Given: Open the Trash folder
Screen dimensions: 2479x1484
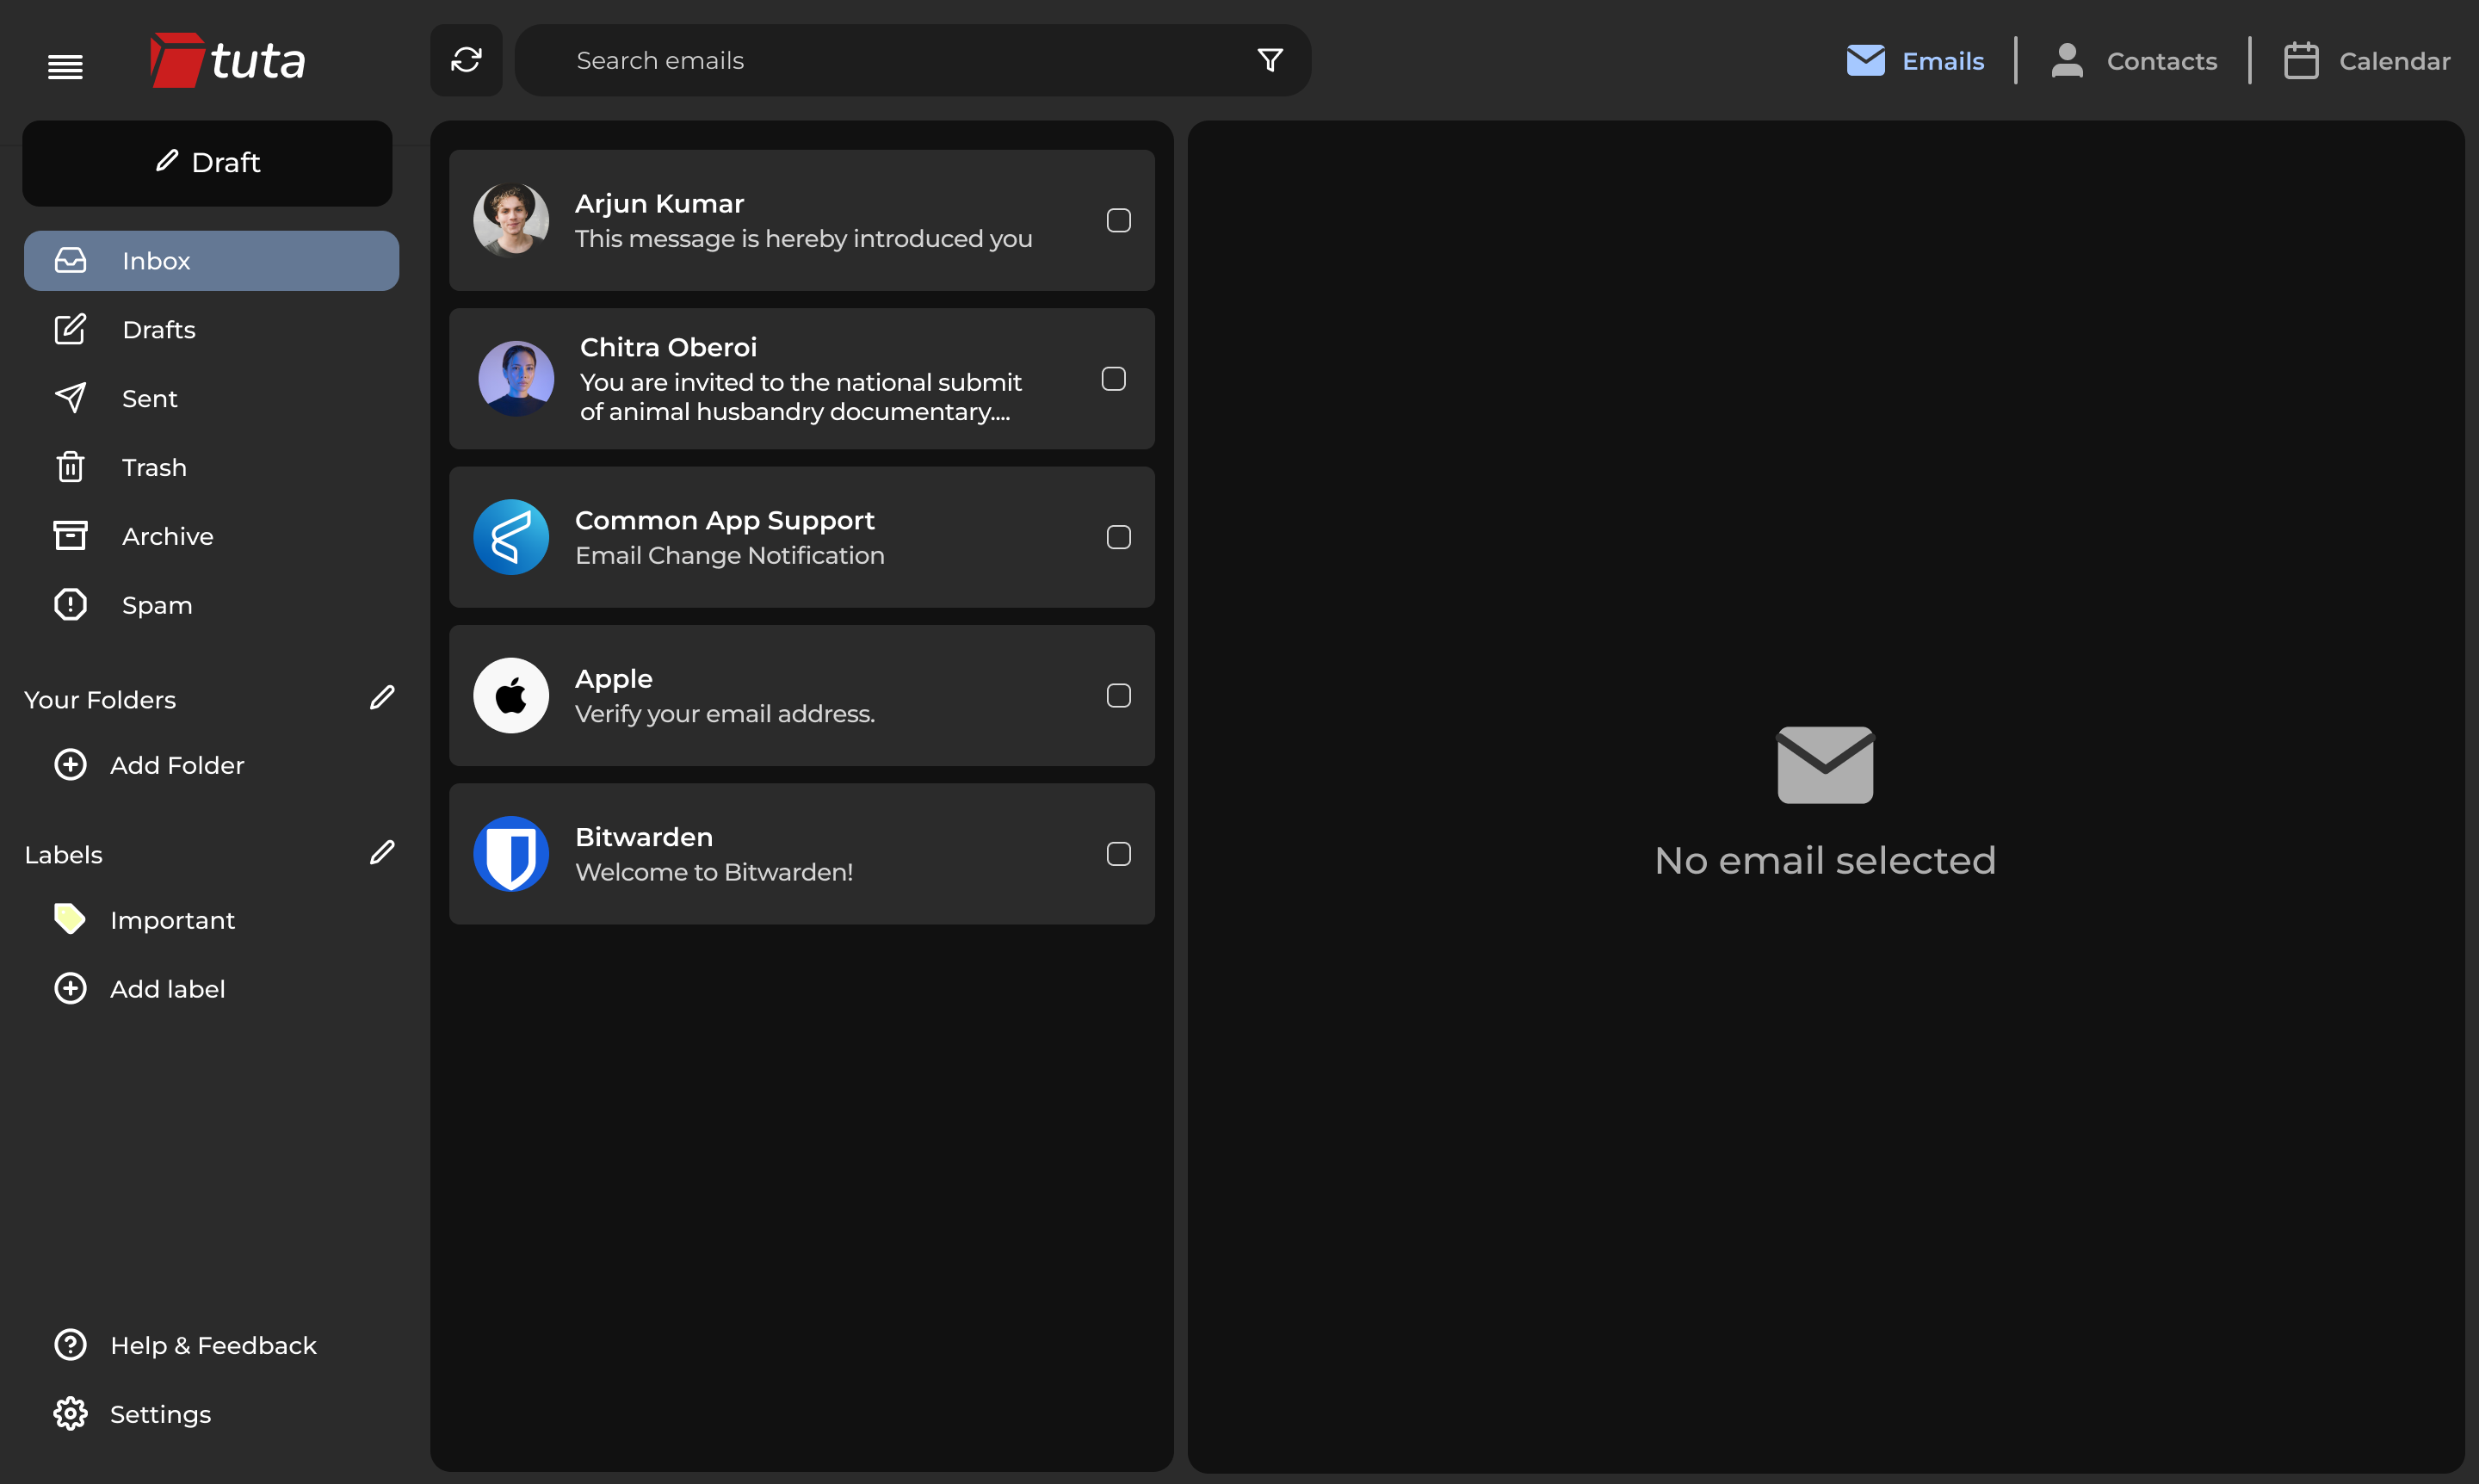Looking at the screenshot, I should [x=154, y=467].
